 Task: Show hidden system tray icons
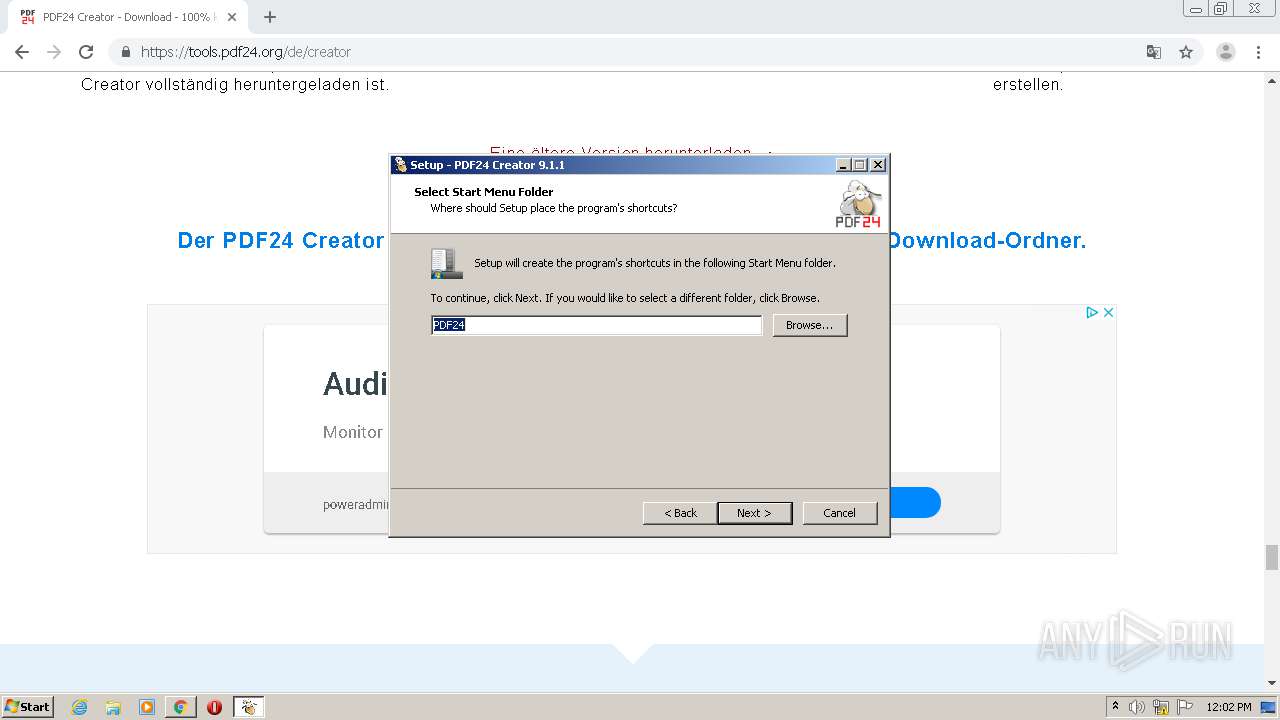click(x=1115, y=706)
